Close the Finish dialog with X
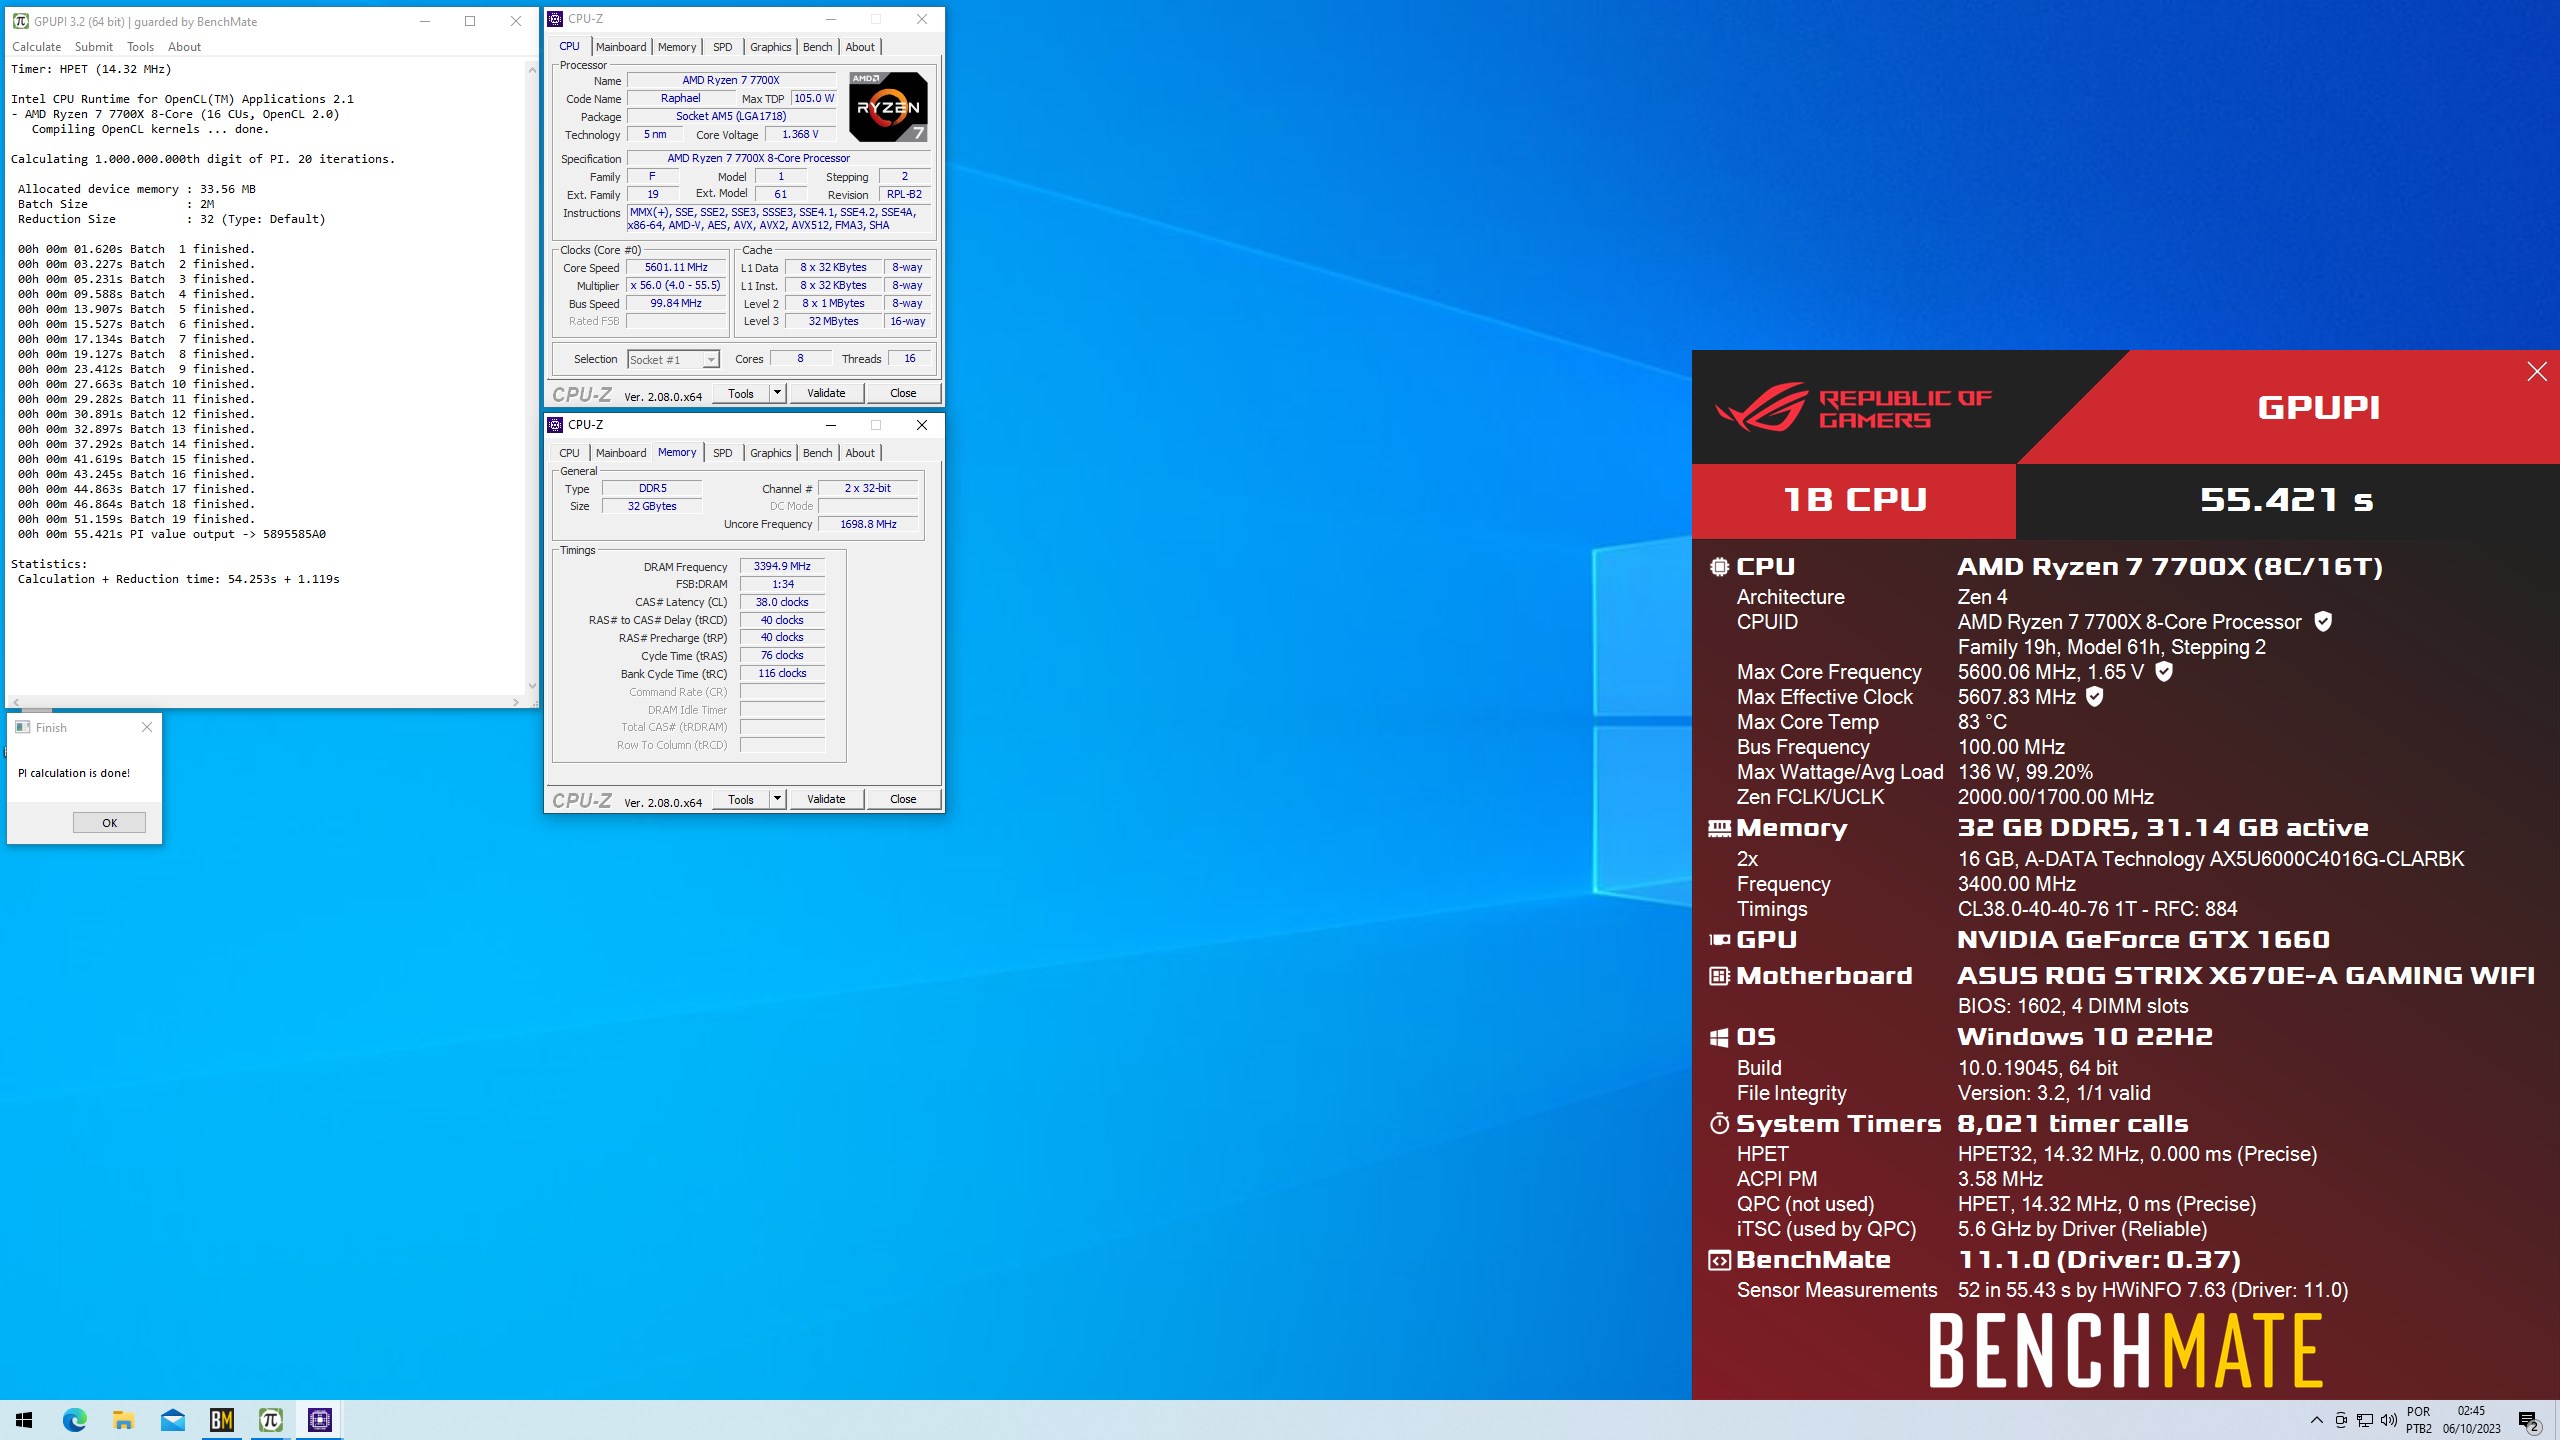 147,727
